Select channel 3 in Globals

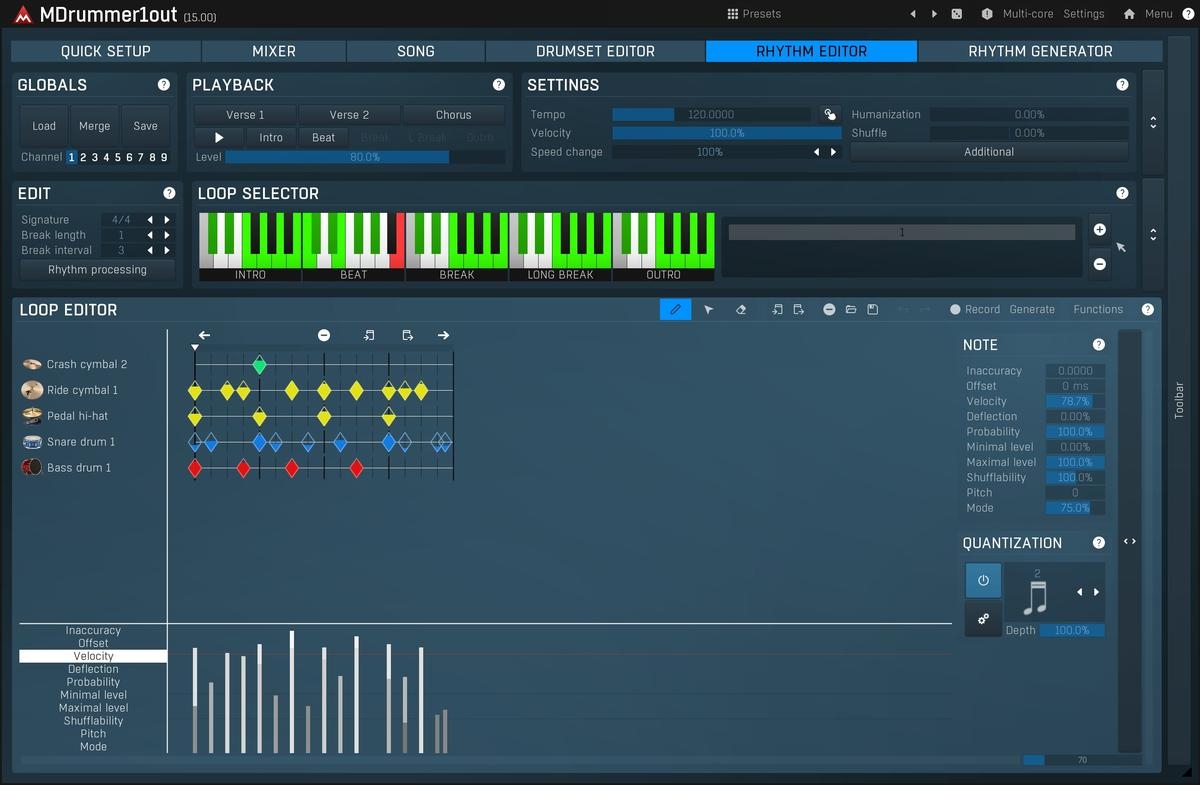(95, 157)
